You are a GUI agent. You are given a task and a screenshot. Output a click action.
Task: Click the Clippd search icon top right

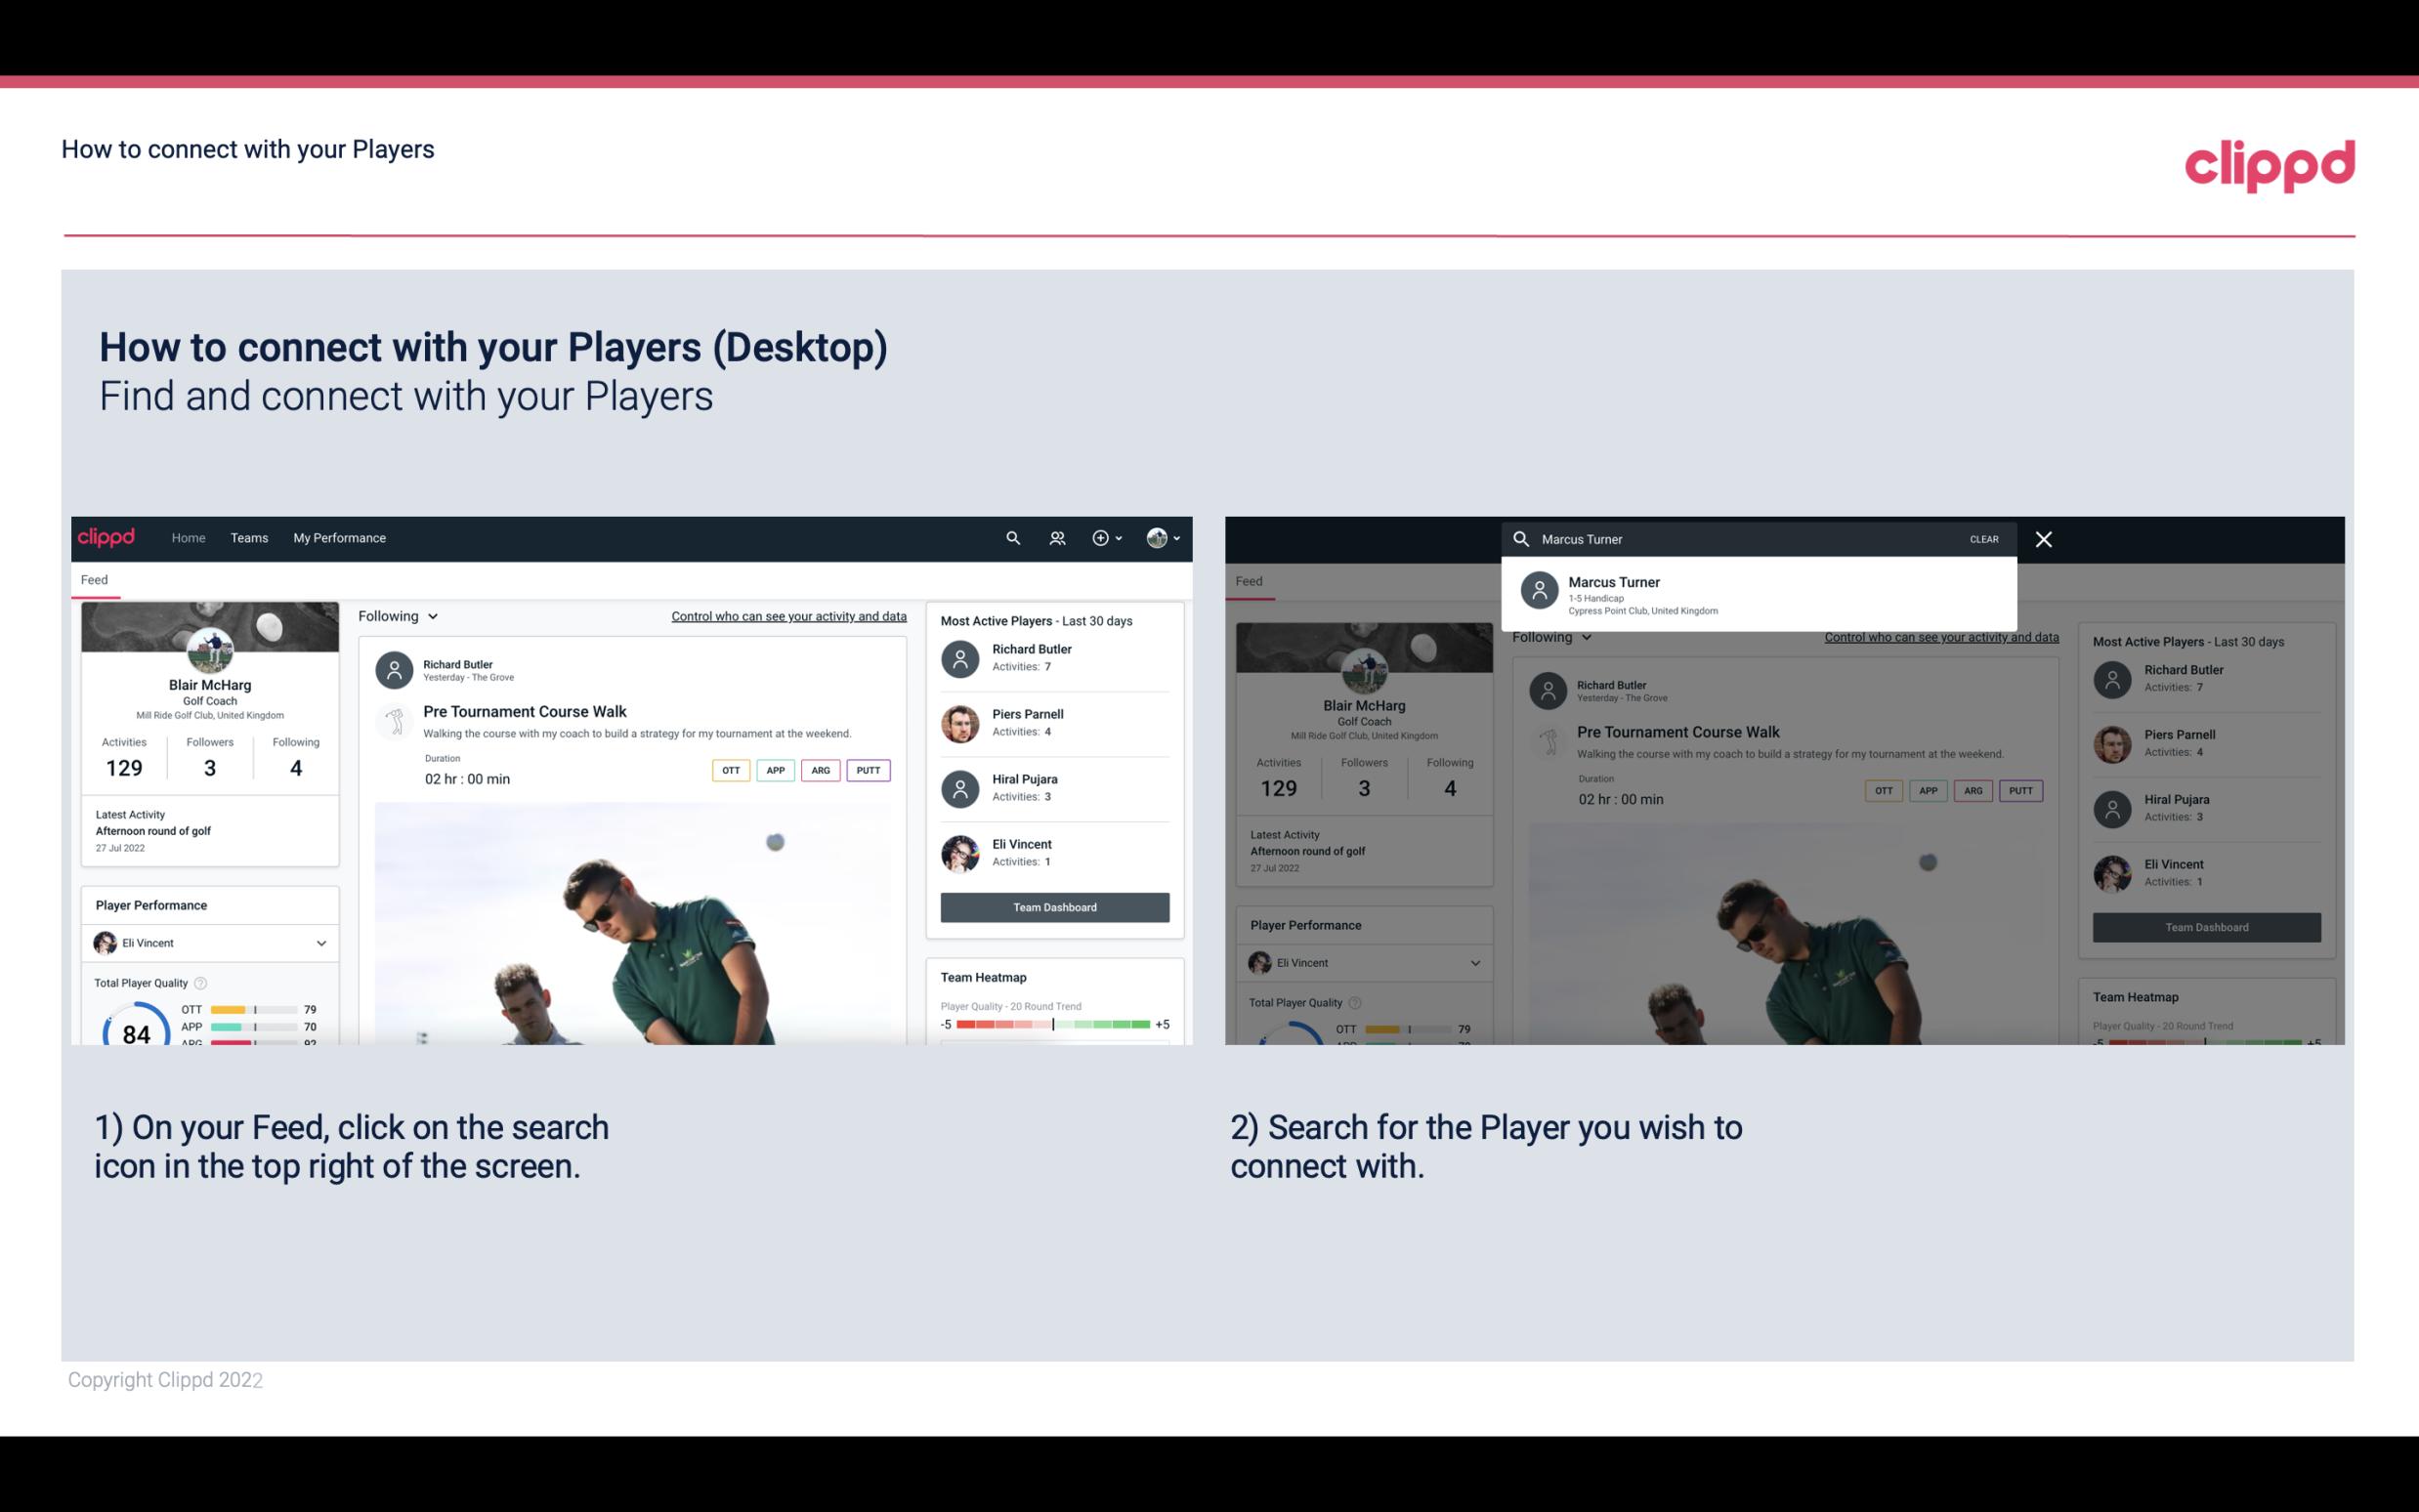1008,536
